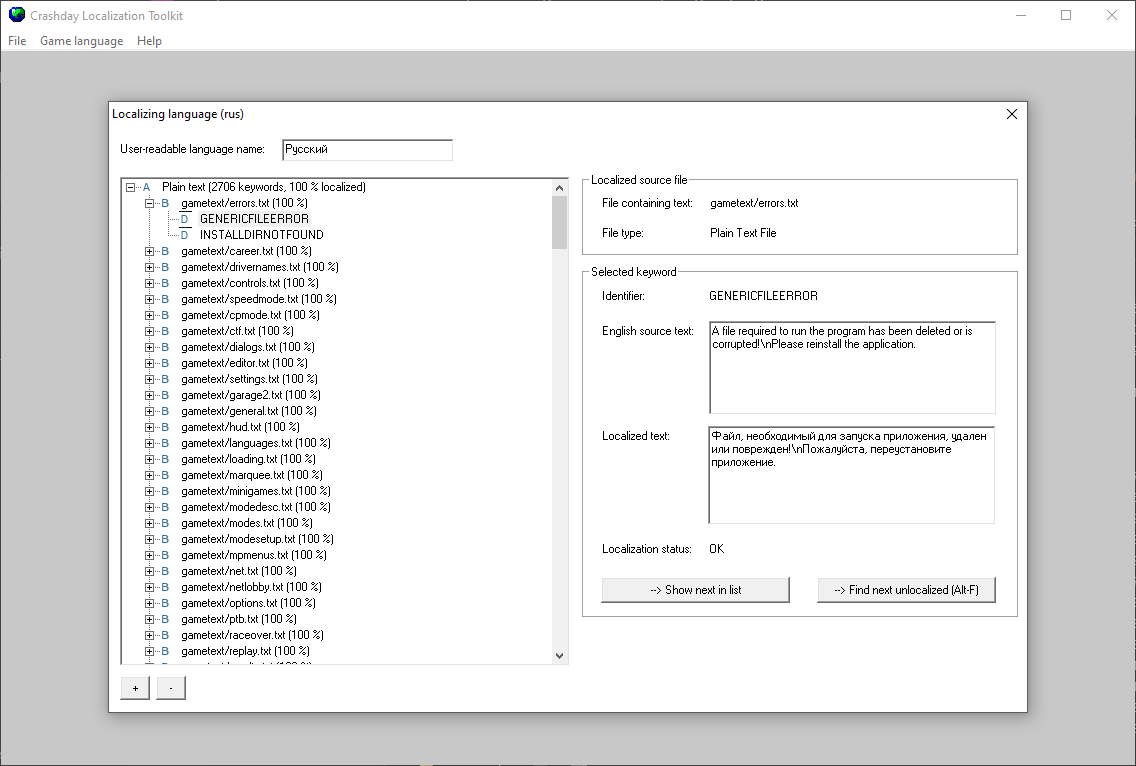This screenshot has width=1136, height=766.
Task: Expand the gametext/career.txt node
Action: [x=149, y=251]
